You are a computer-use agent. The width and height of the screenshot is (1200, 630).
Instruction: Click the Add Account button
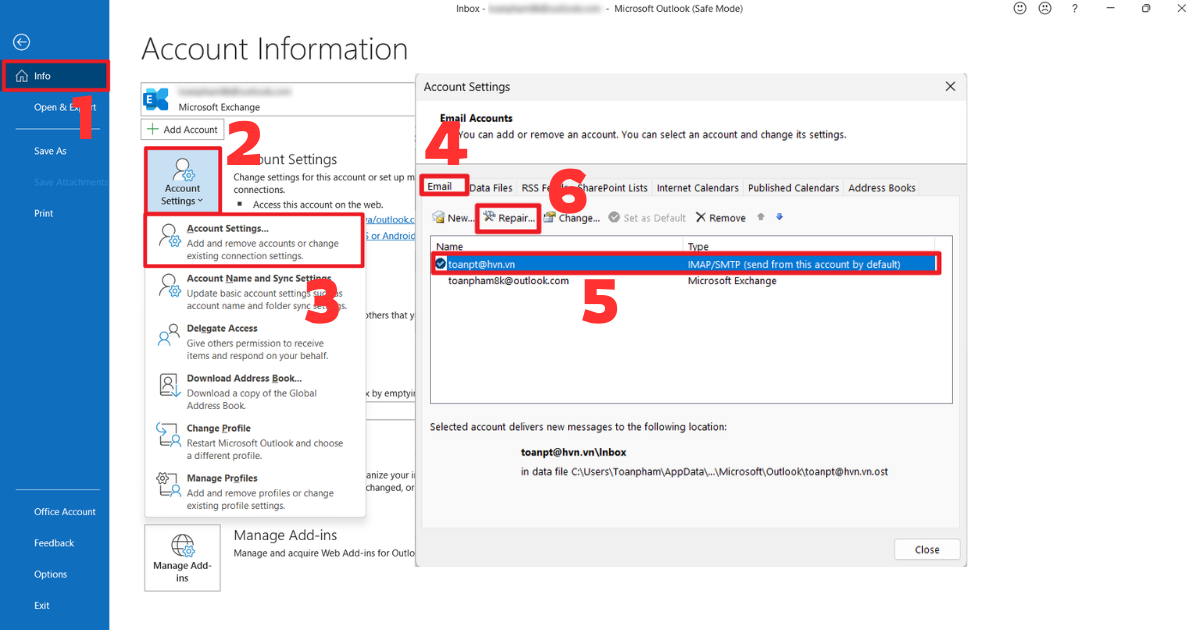pyautogui.click(x=182, y=129)
